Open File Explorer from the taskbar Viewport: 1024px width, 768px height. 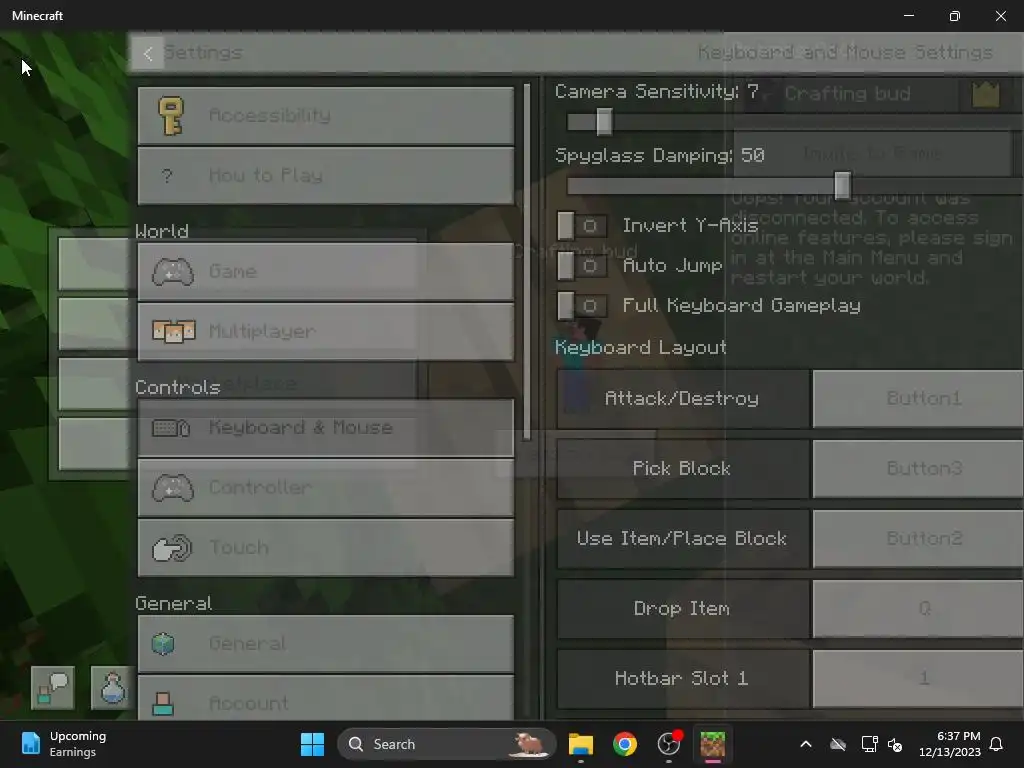pyautogui.click(x=581, y=744)
